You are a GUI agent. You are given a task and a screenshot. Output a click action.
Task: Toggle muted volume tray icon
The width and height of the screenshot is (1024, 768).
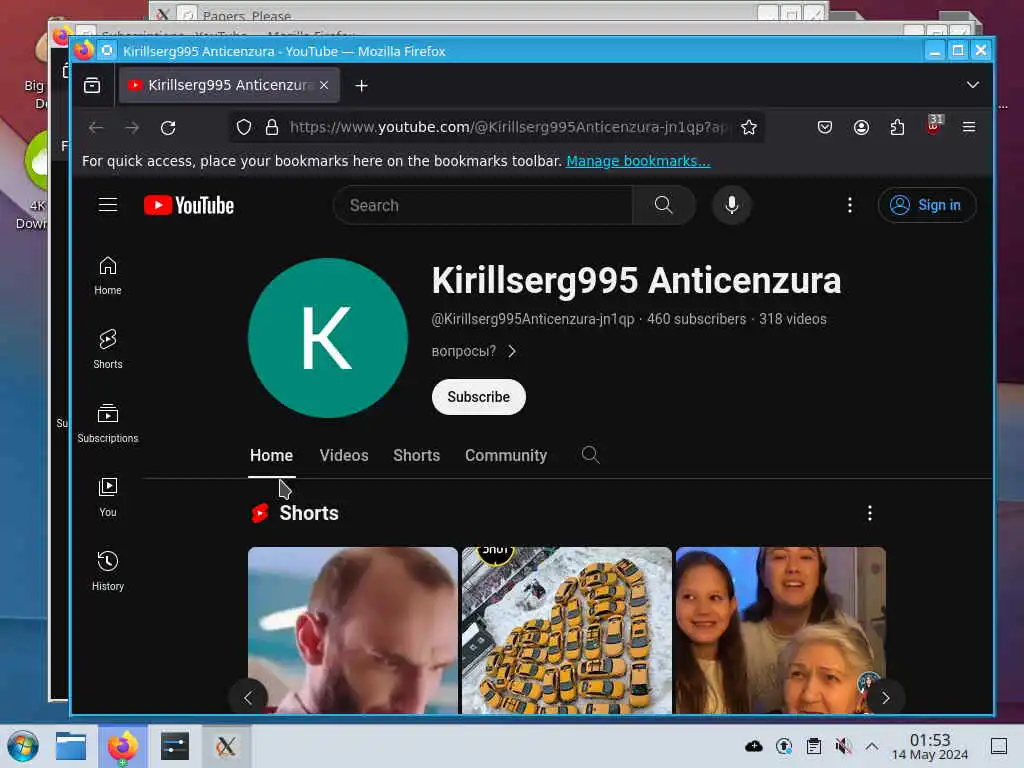click(x=843, y=746)
